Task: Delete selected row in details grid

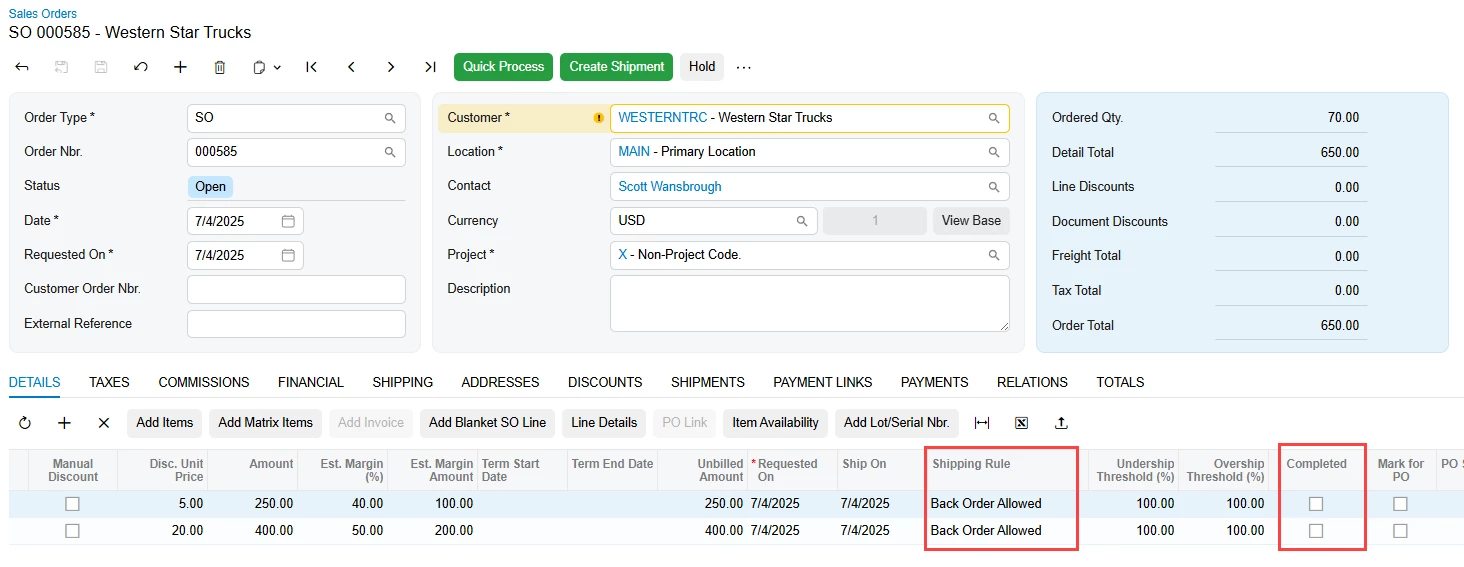Action: coord(104,423)
